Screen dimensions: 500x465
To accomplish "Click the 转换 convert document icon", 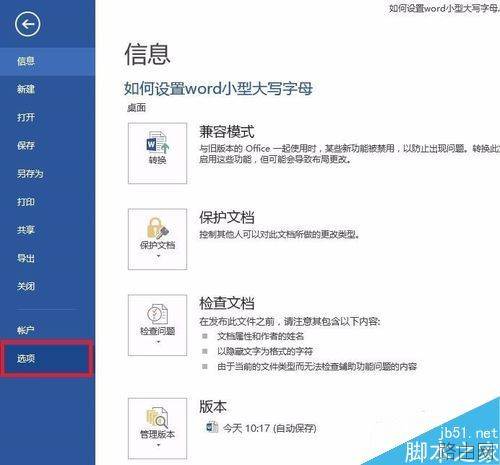I will point(157,153).
